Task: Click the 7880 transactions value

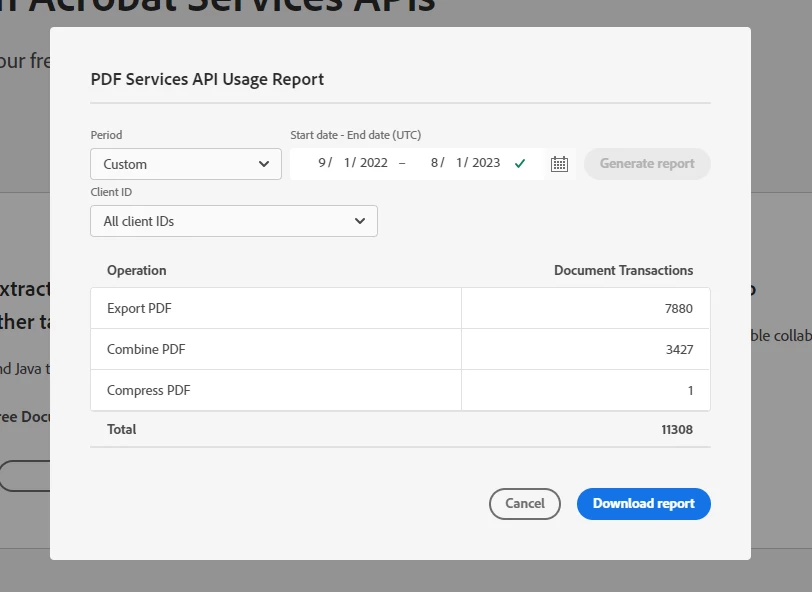Action: coord(678,309)
